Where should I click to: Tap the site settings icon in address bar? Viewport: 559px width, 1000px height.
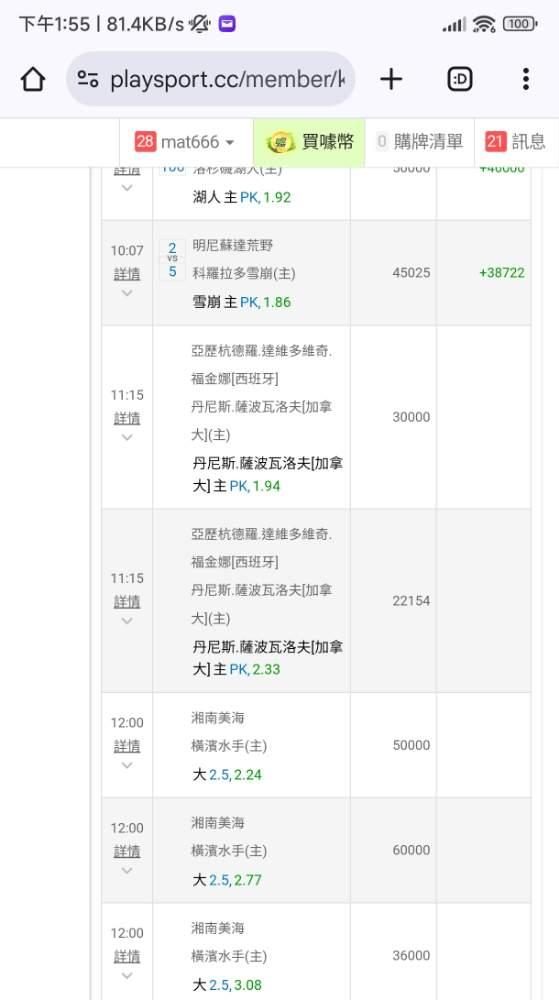[87, 79]
